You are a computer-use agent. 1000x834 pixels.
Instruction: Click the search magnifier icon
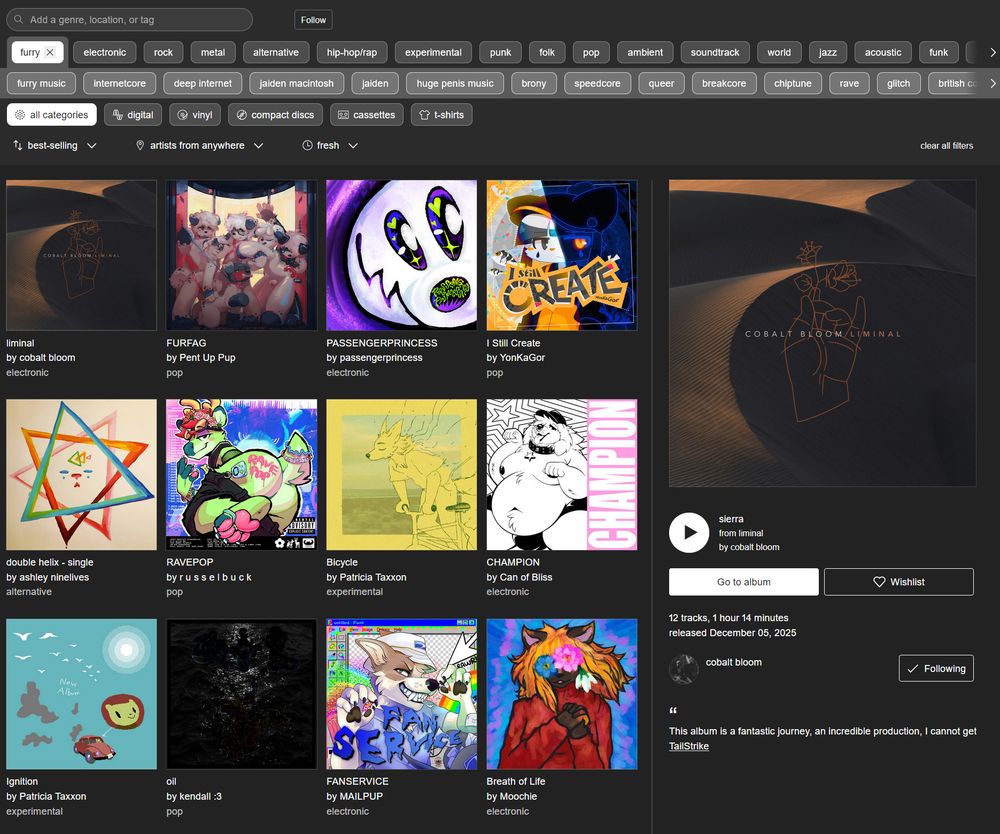(x=18, y=19)
